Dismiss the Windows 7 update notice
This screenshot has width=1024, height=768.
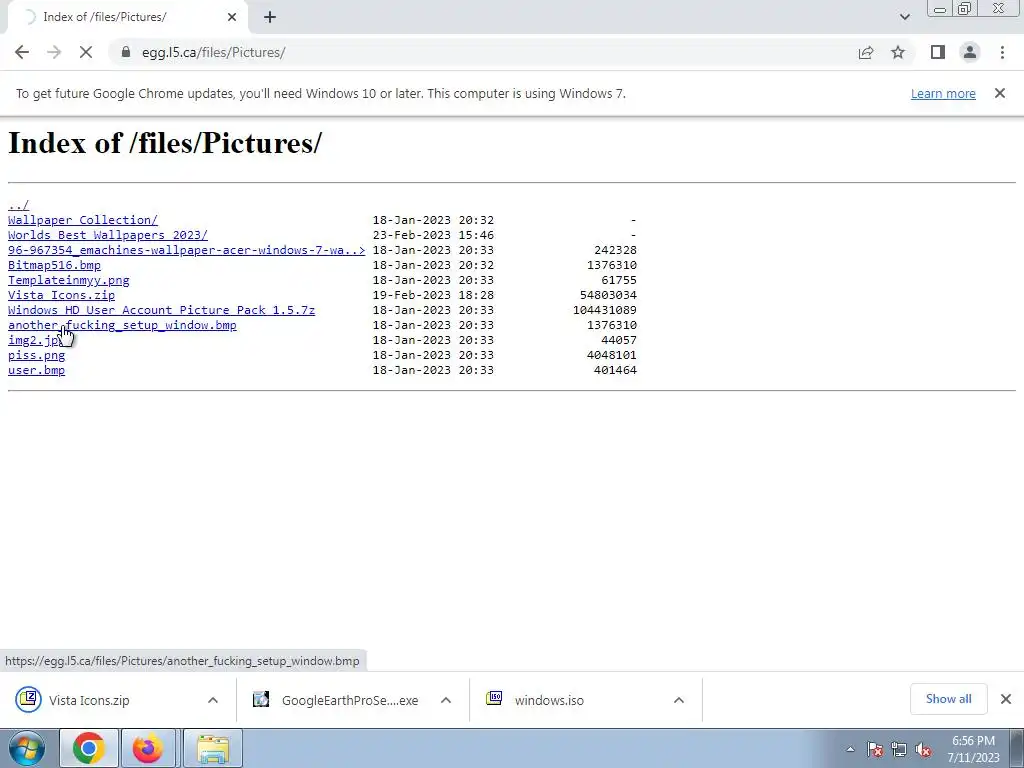click(1000, 93)
